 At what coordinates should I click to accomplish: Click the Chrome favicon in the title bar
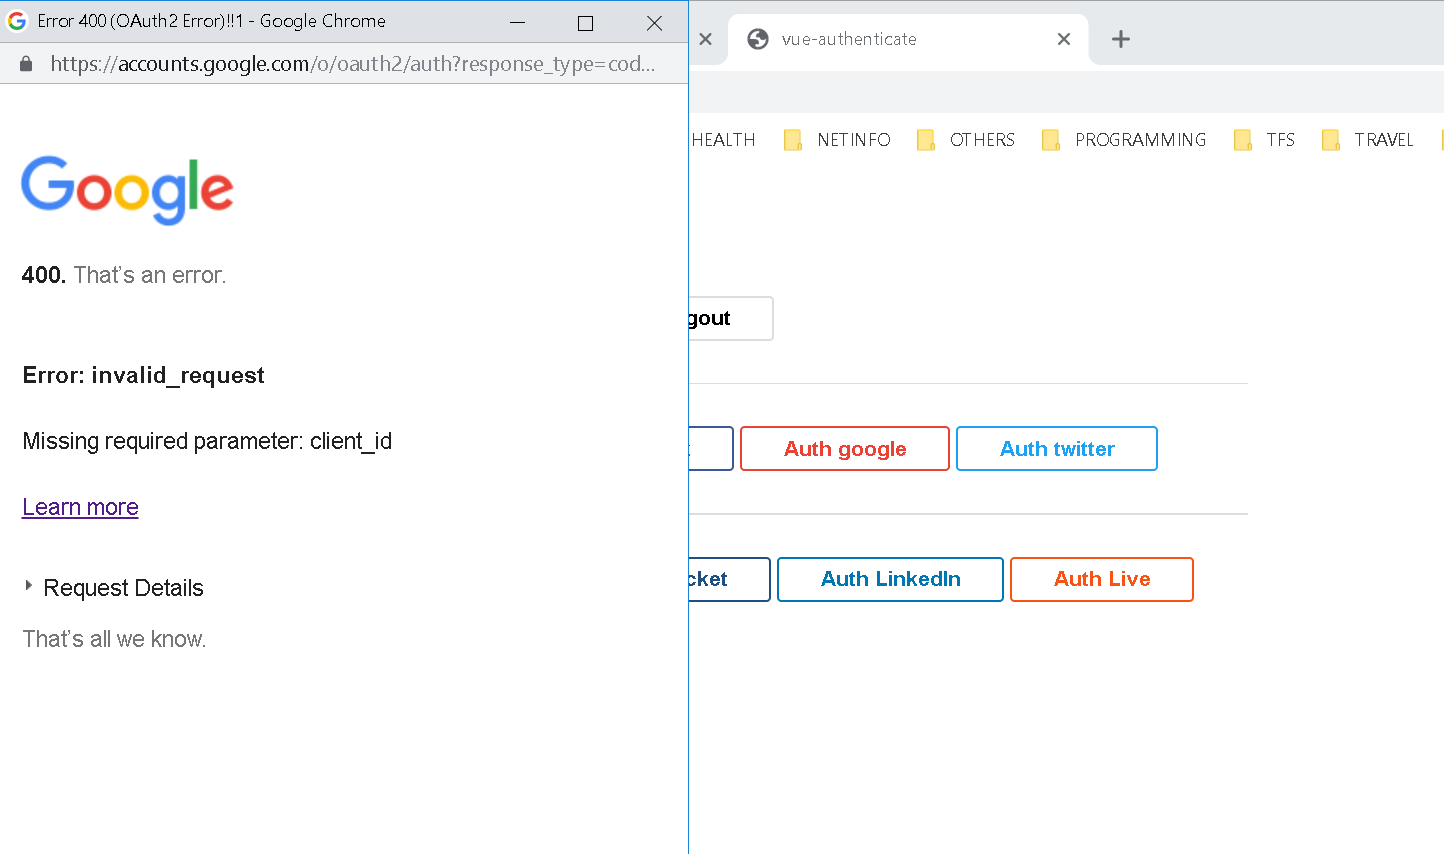16,20
